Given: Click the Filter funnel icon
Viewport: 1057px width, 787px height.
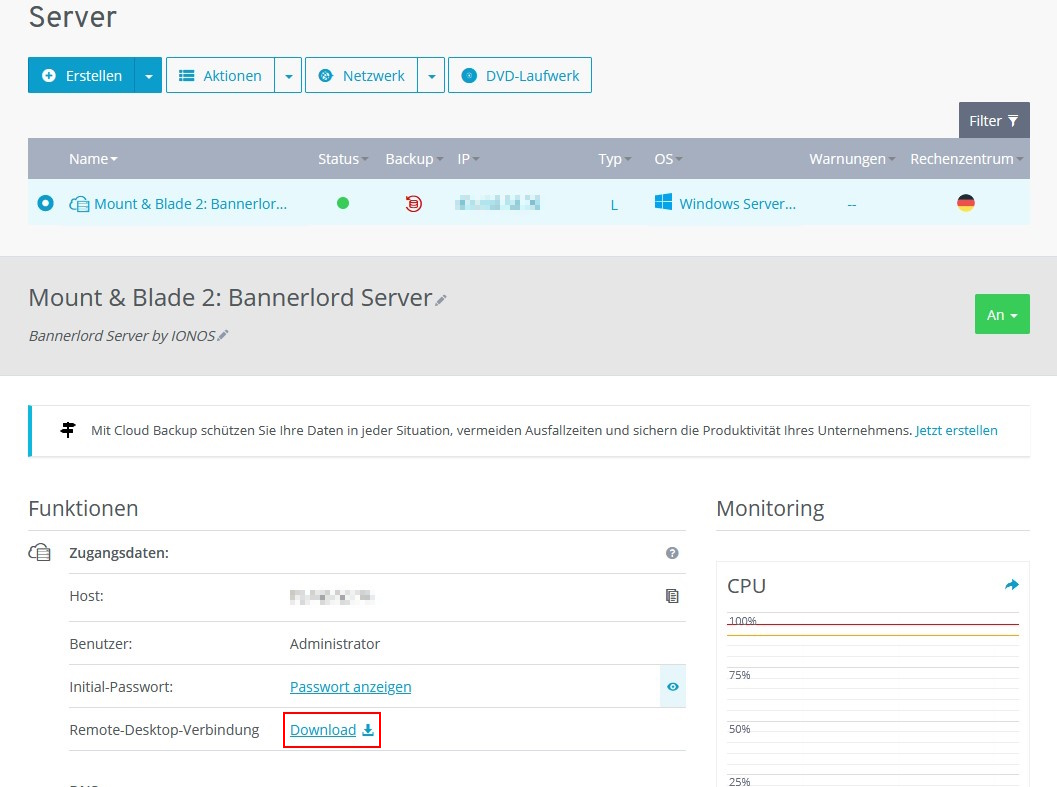Looking at the screenshot, I should click(1013, 121).
